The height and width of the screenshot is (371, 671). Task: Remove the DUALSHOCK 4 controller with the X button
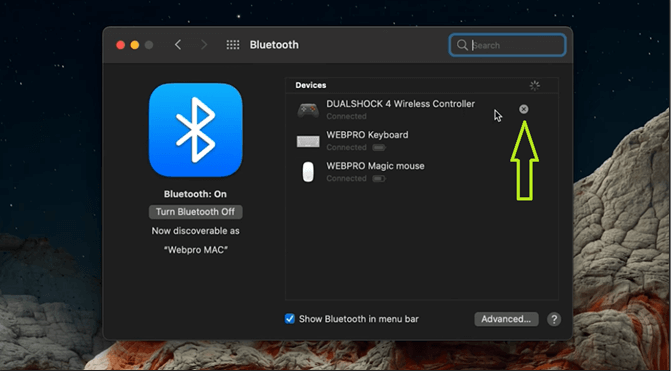[523, 109]
